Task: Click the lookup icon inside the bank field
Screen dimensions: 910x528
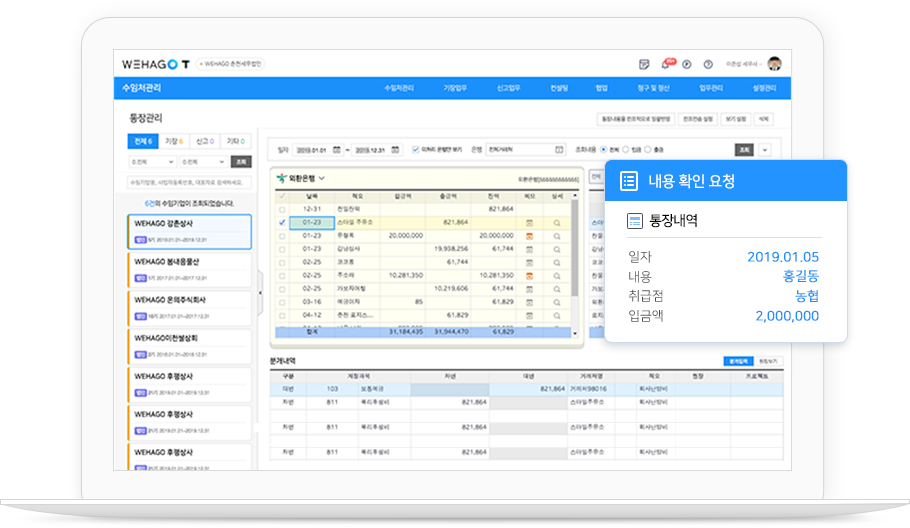Action: coord(559,150)
